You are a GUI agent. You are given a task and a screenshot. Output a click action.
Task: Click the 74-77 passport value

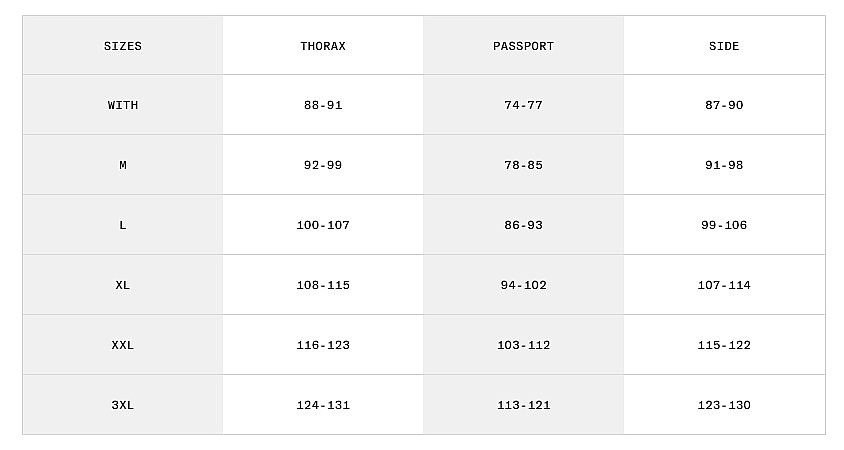click(523, 105)
